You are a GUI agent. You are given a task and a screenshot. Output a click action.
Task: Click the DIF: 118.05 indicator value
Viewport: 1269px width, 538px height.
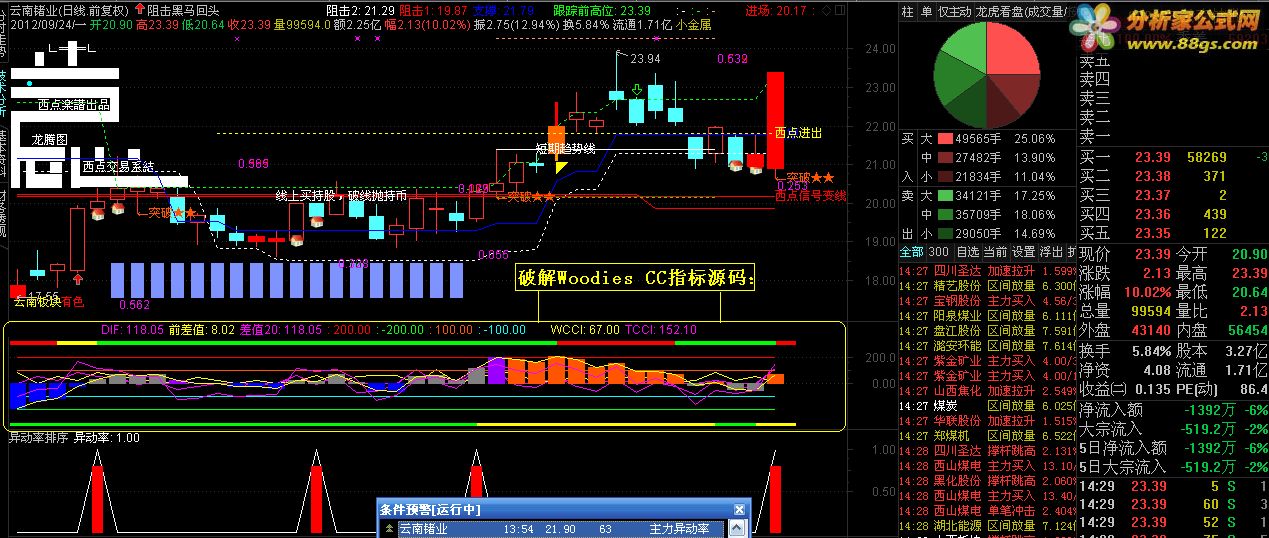click(x=132, y=329)
